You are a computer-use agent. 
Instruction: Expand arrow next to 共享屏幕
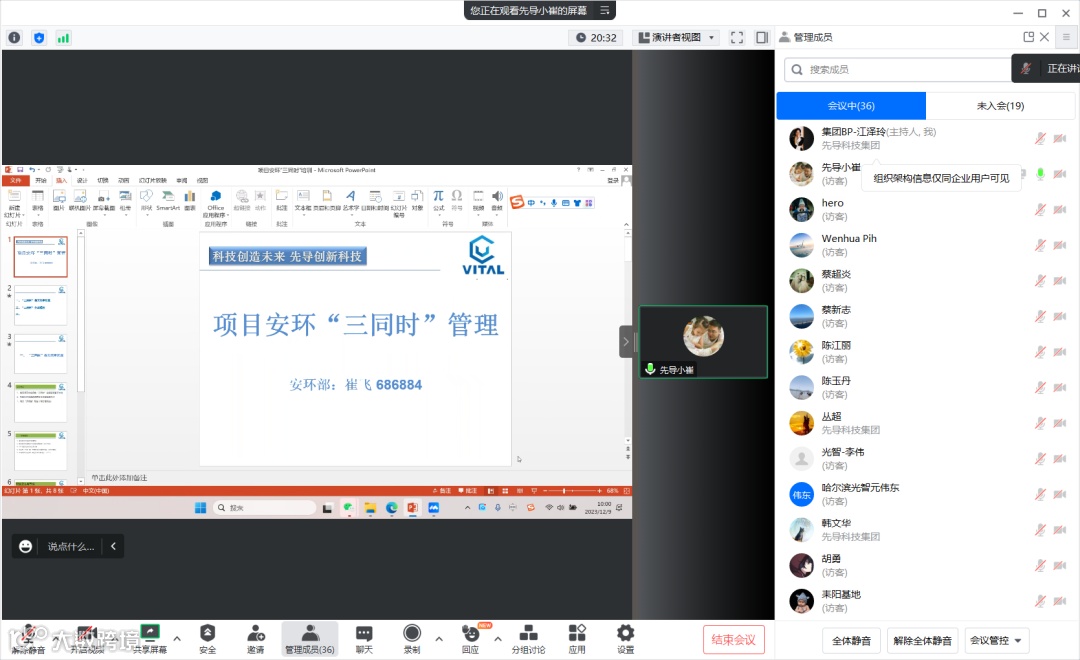pos(177,639)
